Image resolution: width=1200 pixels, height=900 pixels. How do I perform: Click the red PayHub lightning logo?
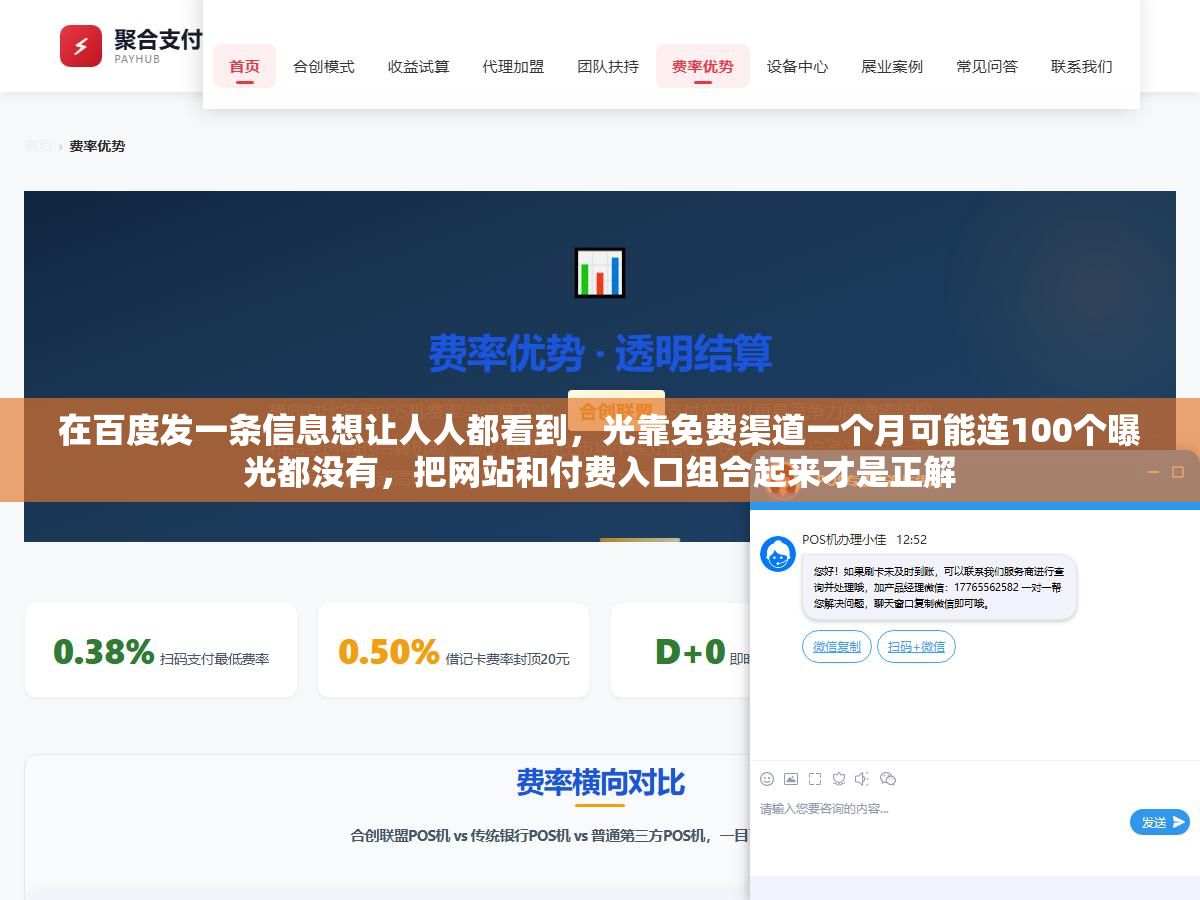[x=81, y=46]
